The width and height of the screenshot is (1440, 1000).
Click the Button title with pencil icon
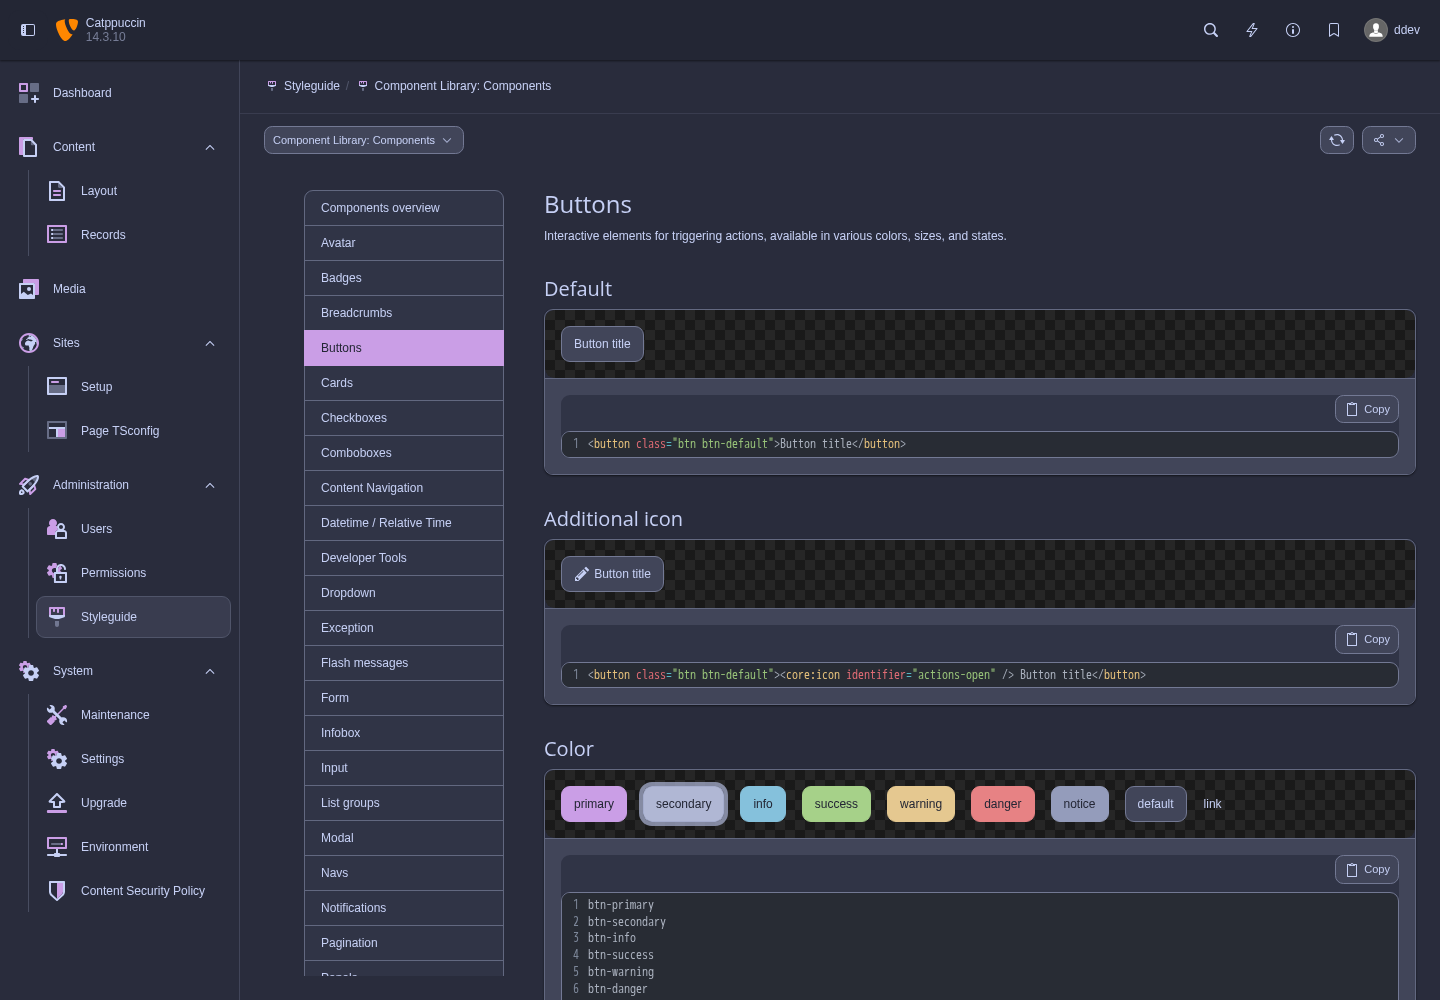(x=612, y=574)
